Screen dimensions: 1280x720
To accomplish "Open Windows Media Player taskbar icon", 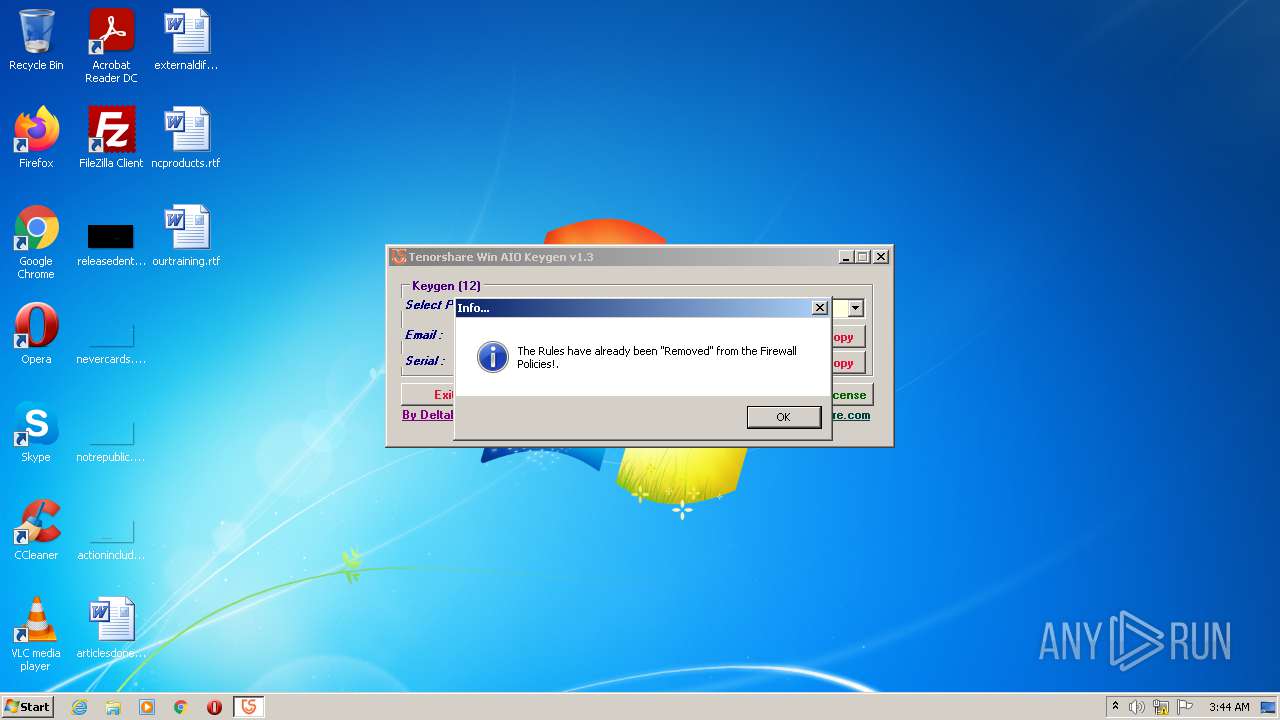I will pos(147,707).
